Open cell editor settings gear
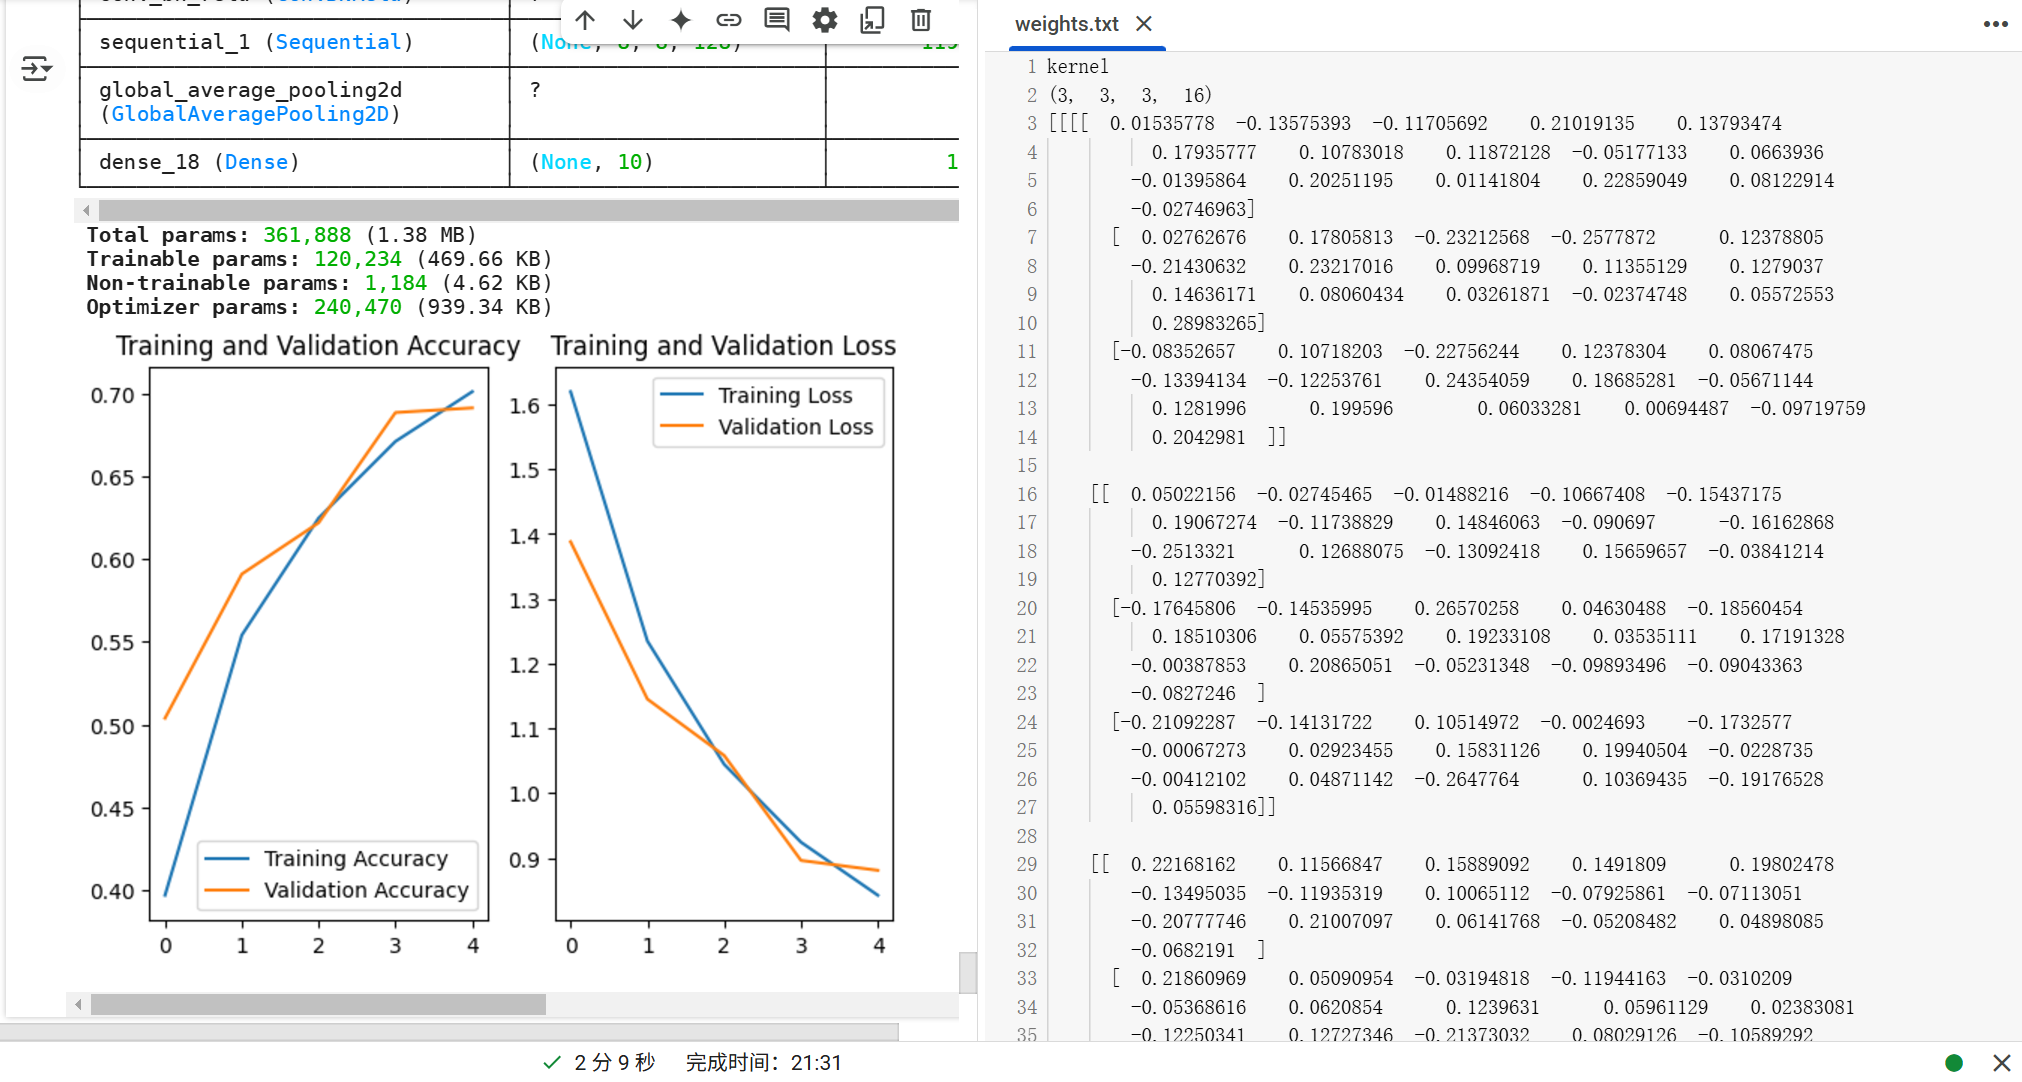This screenshot has height=1082, width=2022. [x=825, y=20]
